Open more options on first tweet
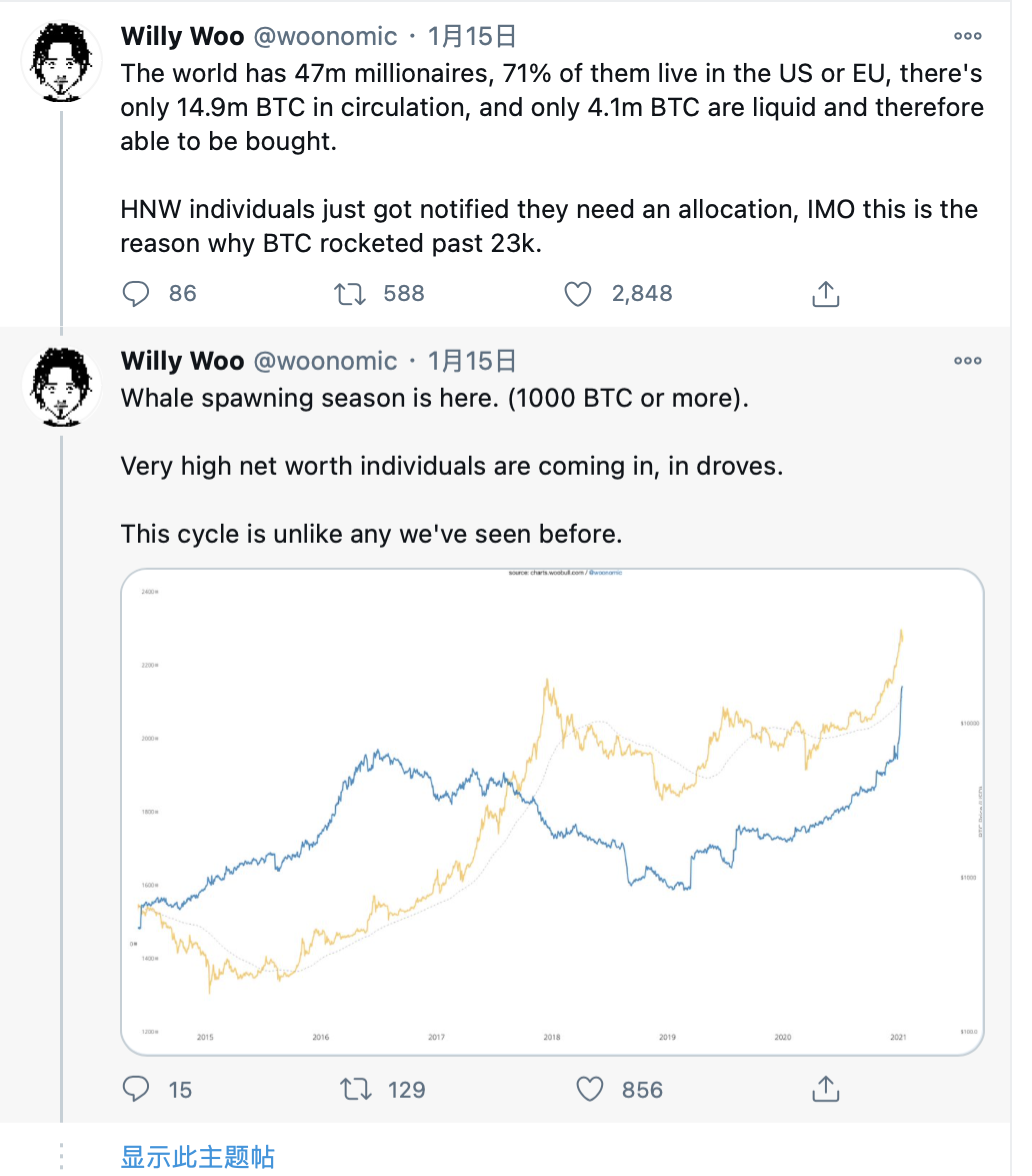This screenshot has width=1032, height=1176. [968, 36]
